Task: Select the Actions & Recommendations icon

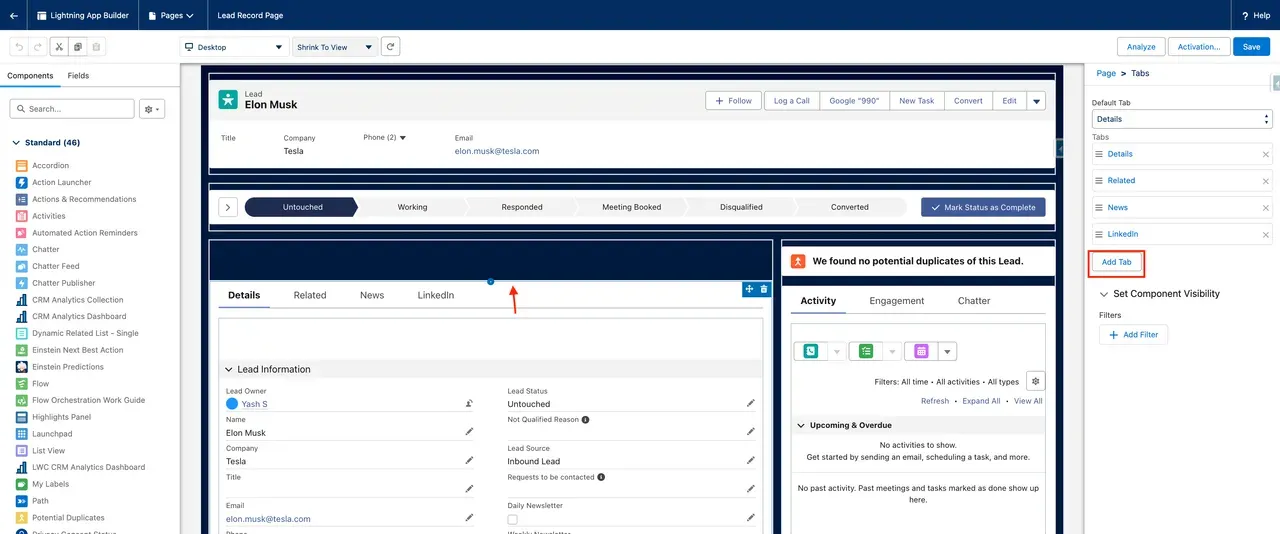Action: tap(22, 199)
